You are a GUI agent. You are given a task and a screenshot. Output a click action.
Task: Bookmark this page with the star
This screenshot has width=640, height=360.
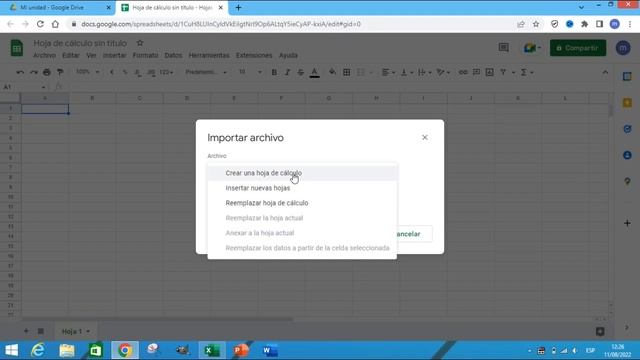[x=536, y=24]
